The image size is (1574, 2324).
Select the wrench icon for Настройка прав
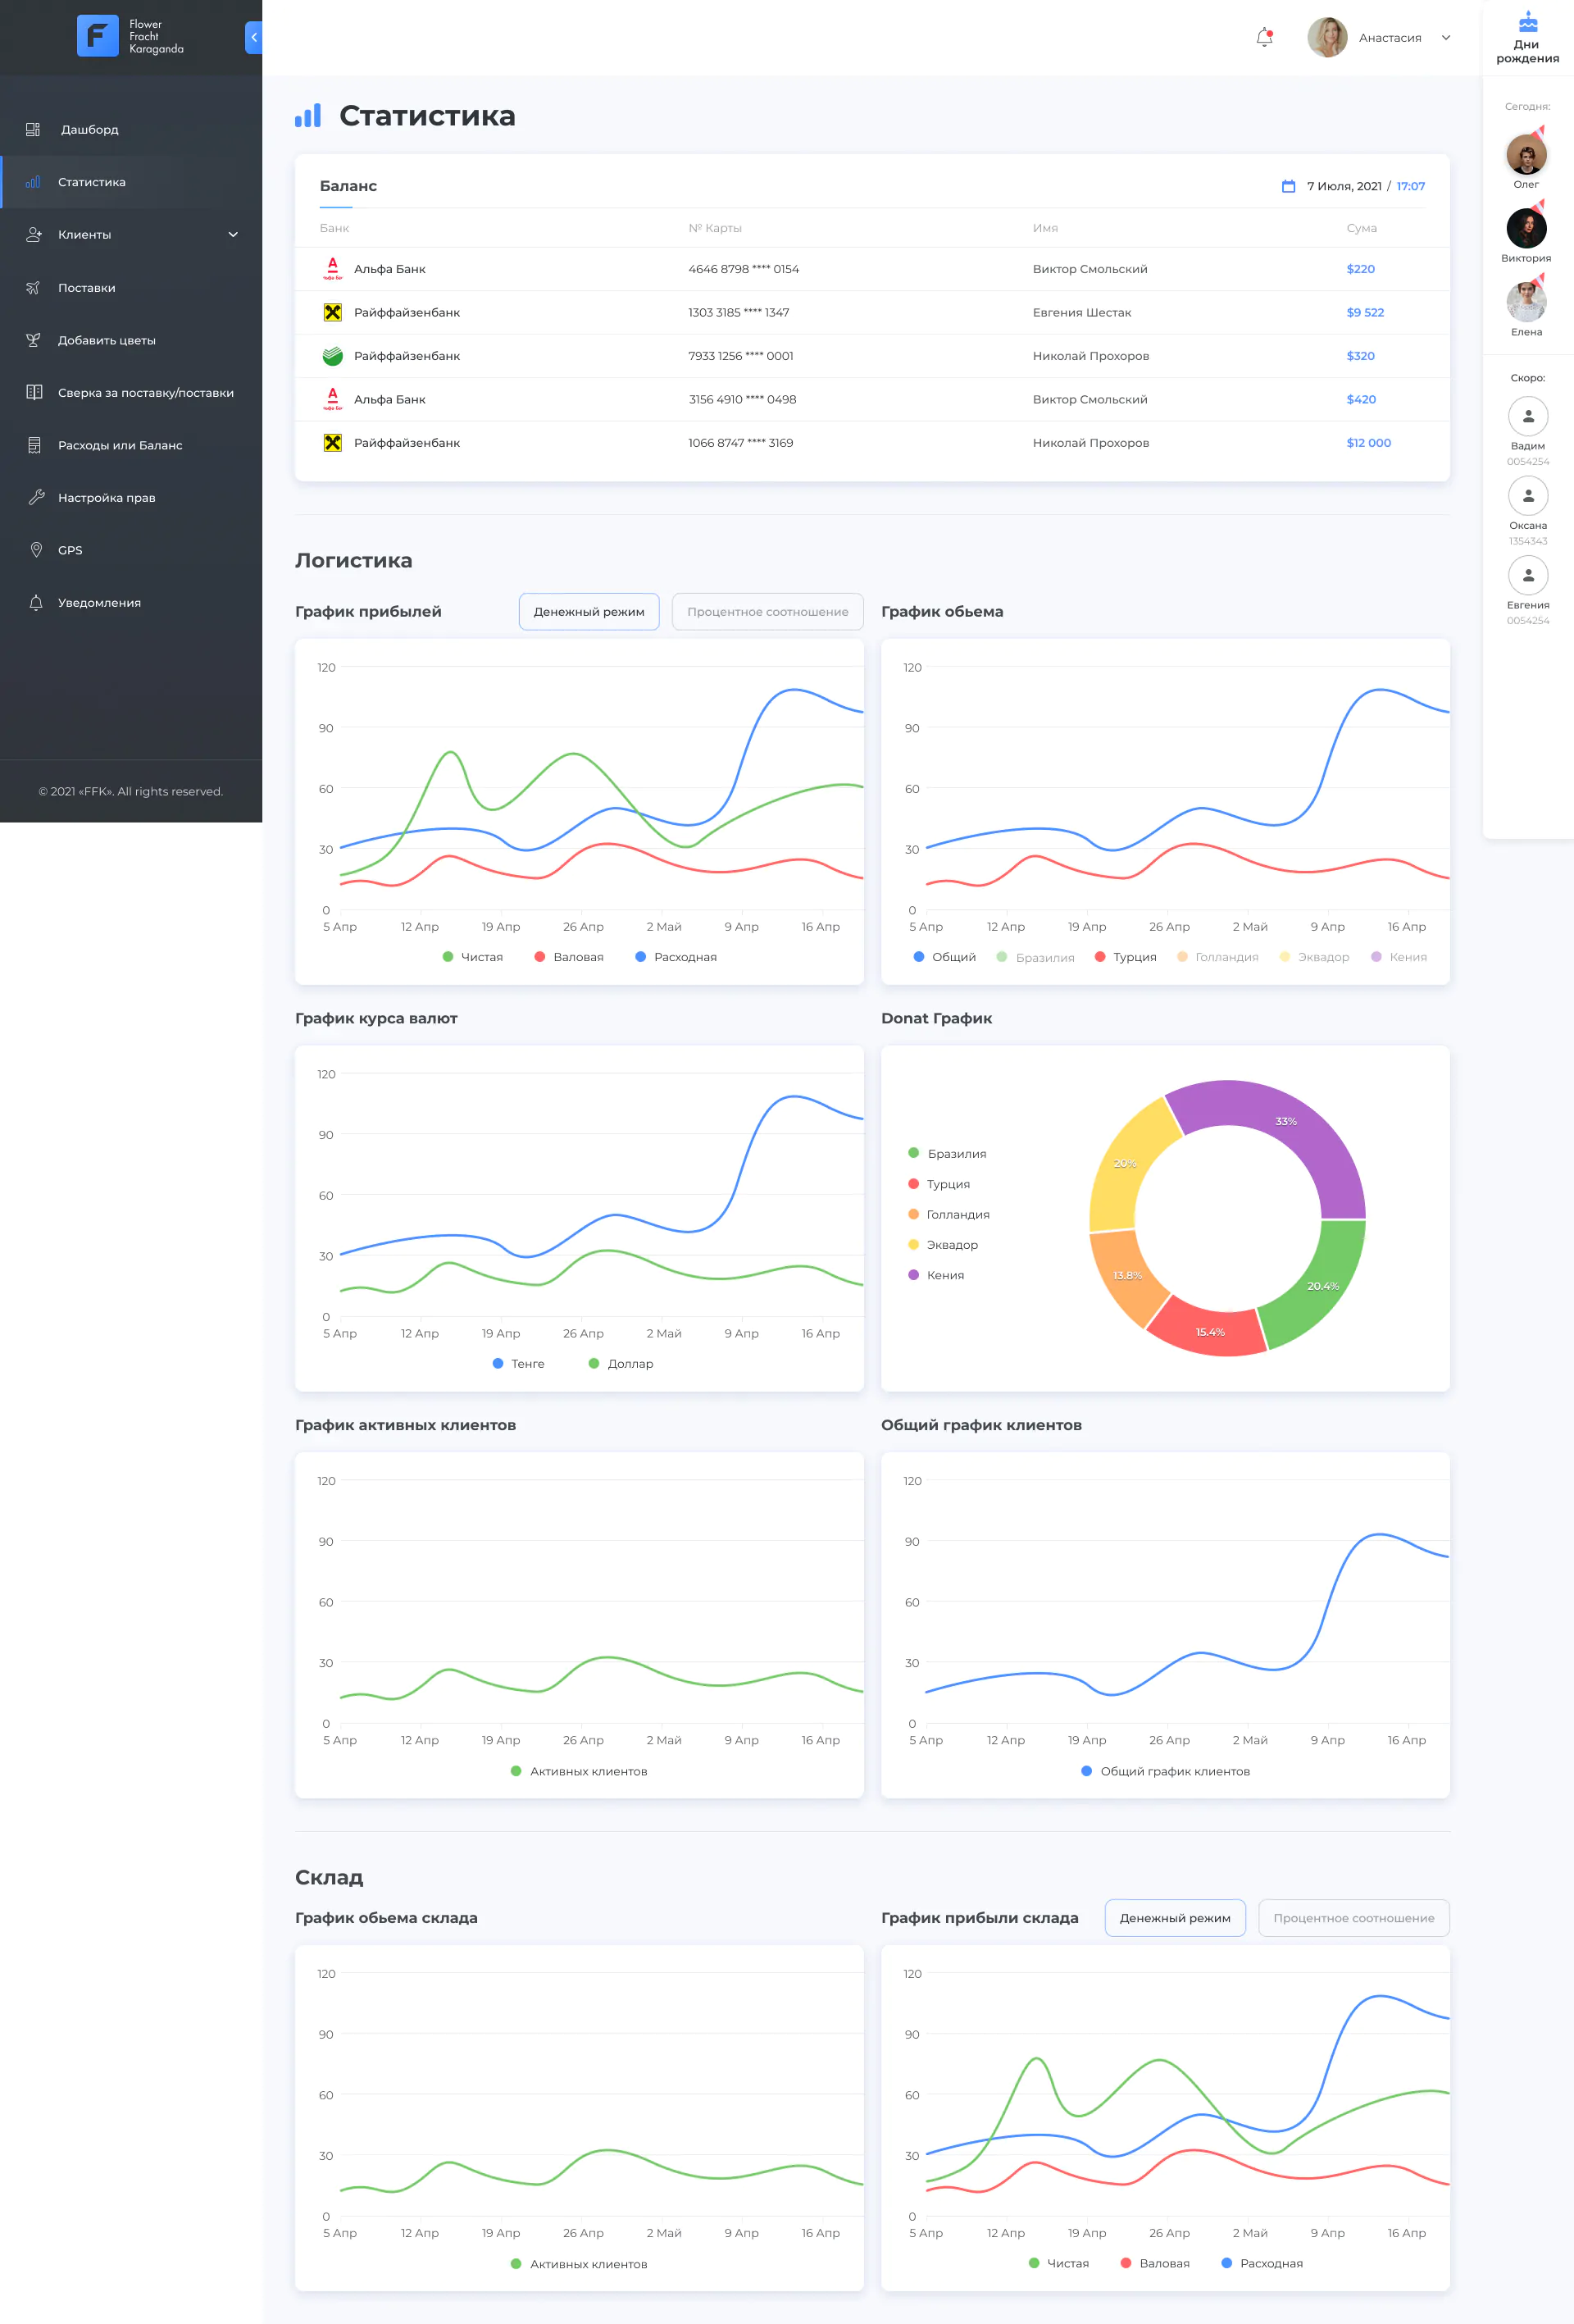(36, 497)
